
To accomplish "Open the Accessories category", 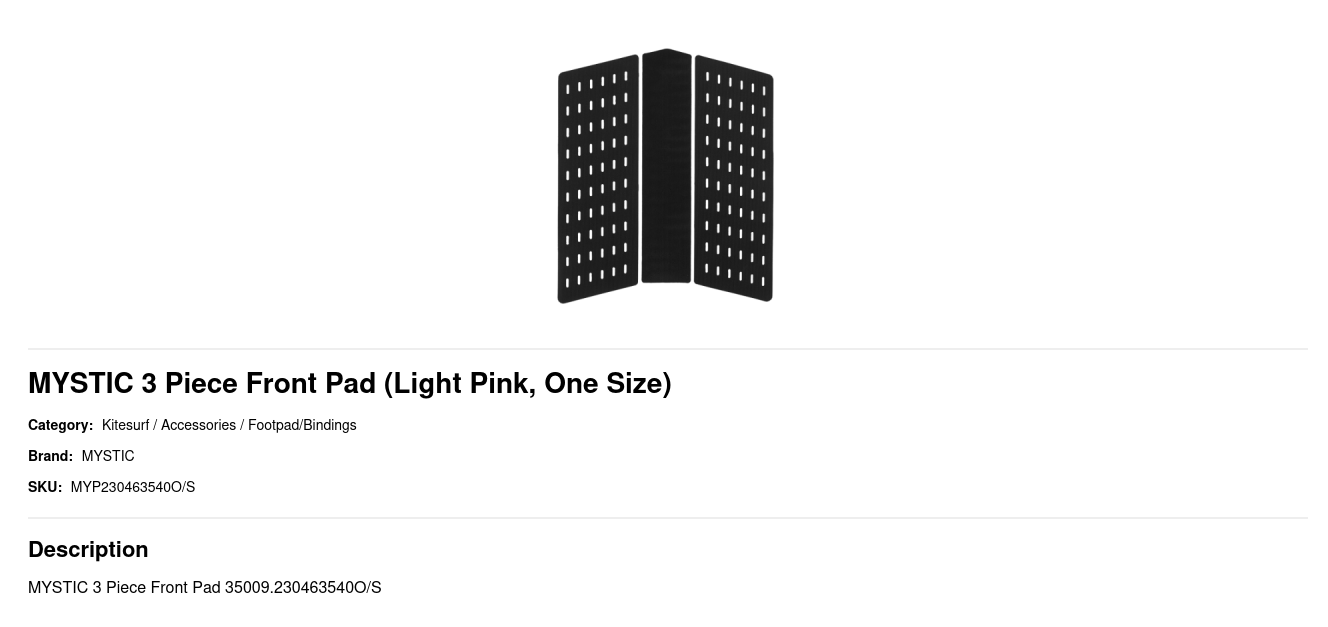I will click(x=198, y=425).
